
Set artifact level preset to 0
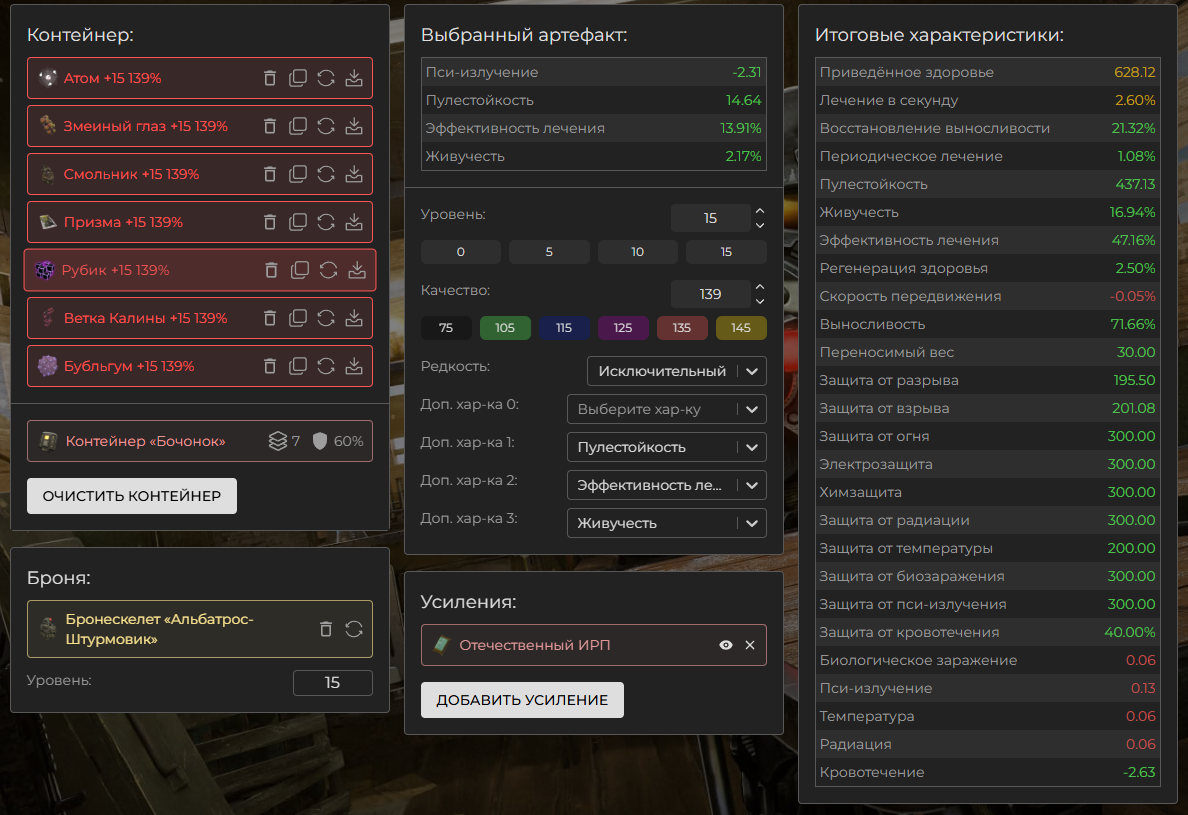point(461,251)
